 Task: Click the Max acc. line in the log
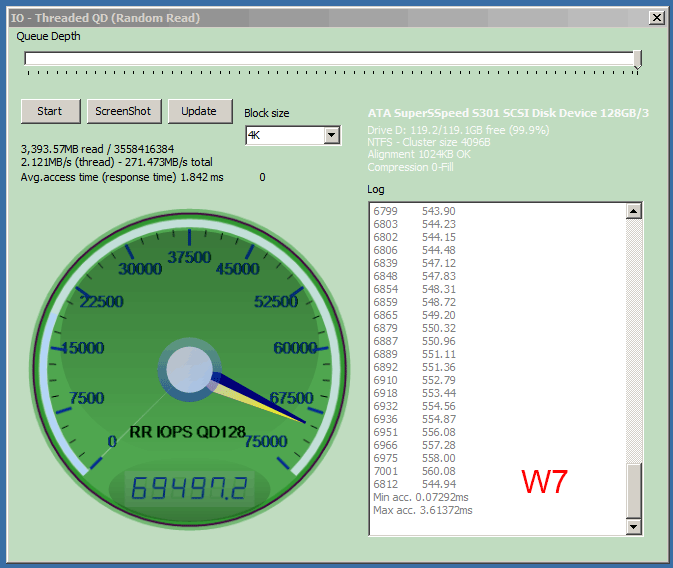click(x=422, y=510)
